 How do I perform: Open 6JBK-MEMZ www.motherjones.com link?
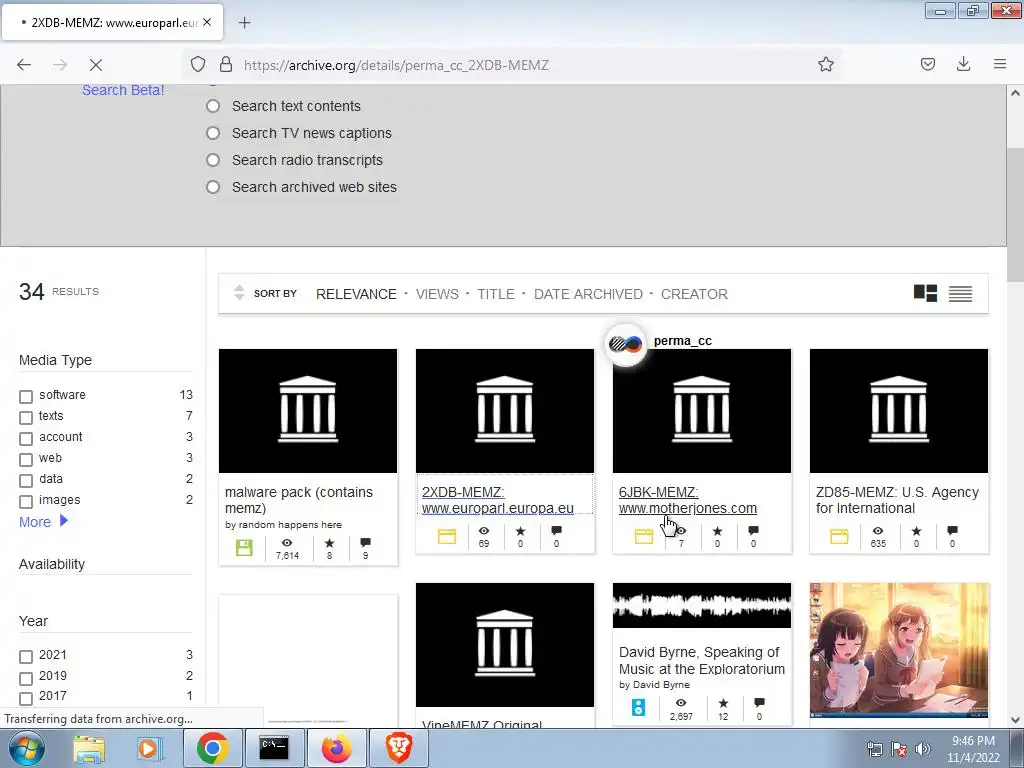688,500
